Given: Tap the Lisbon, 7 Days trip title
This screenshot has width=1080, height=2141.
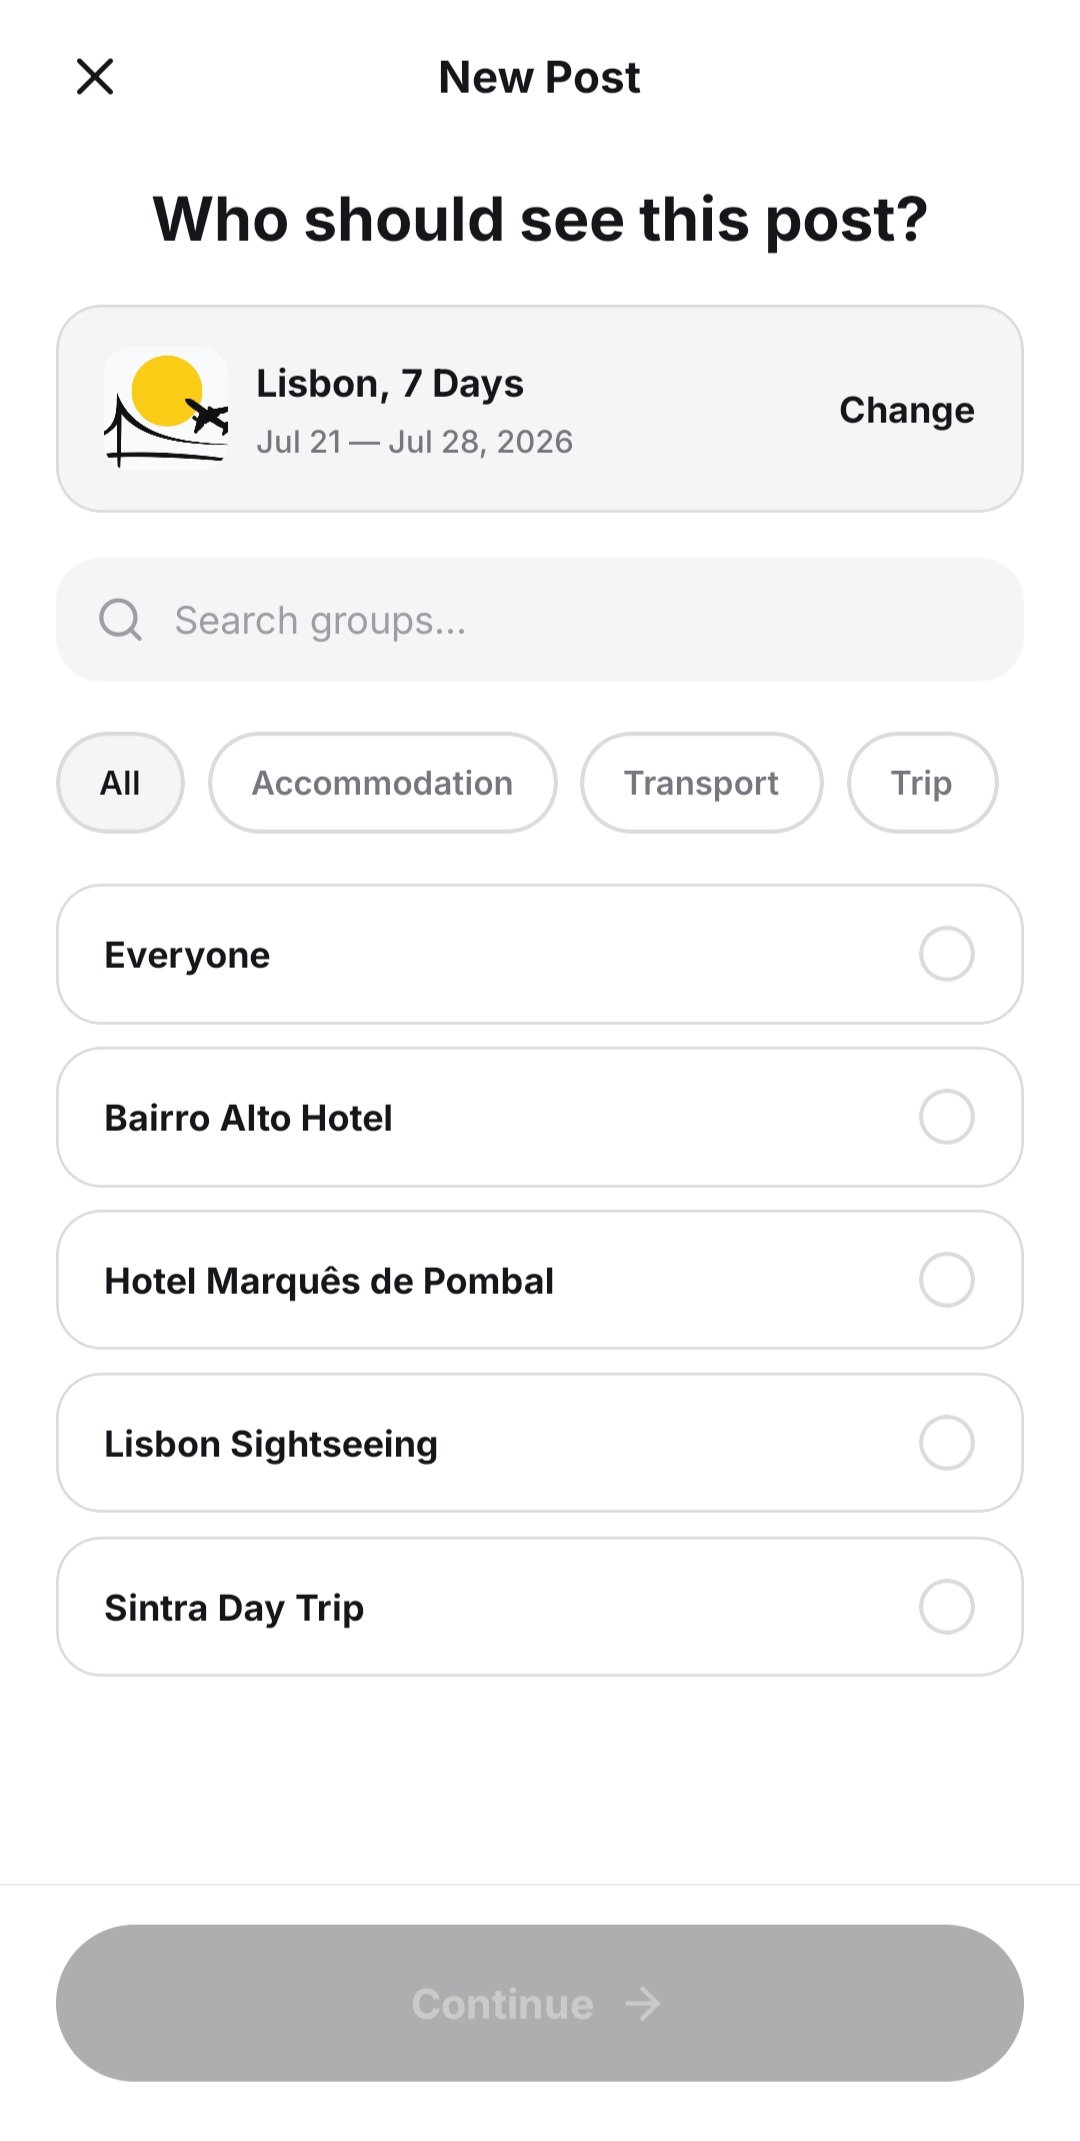Looking at the screenshot, I should pos(390,384).
